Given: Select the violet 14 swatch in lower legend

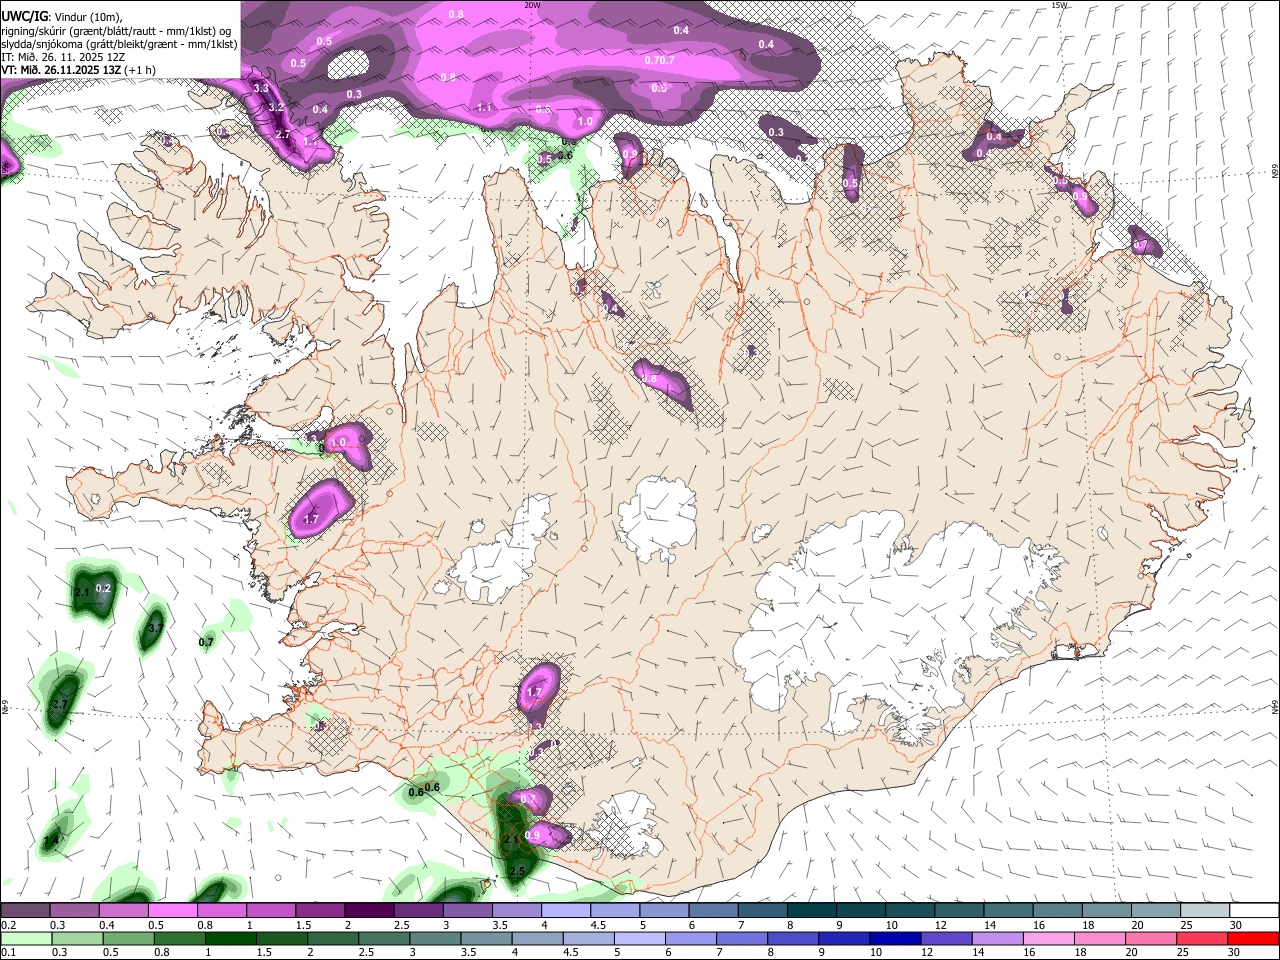Looking at the screenshot, I should [x=996, y=938].
